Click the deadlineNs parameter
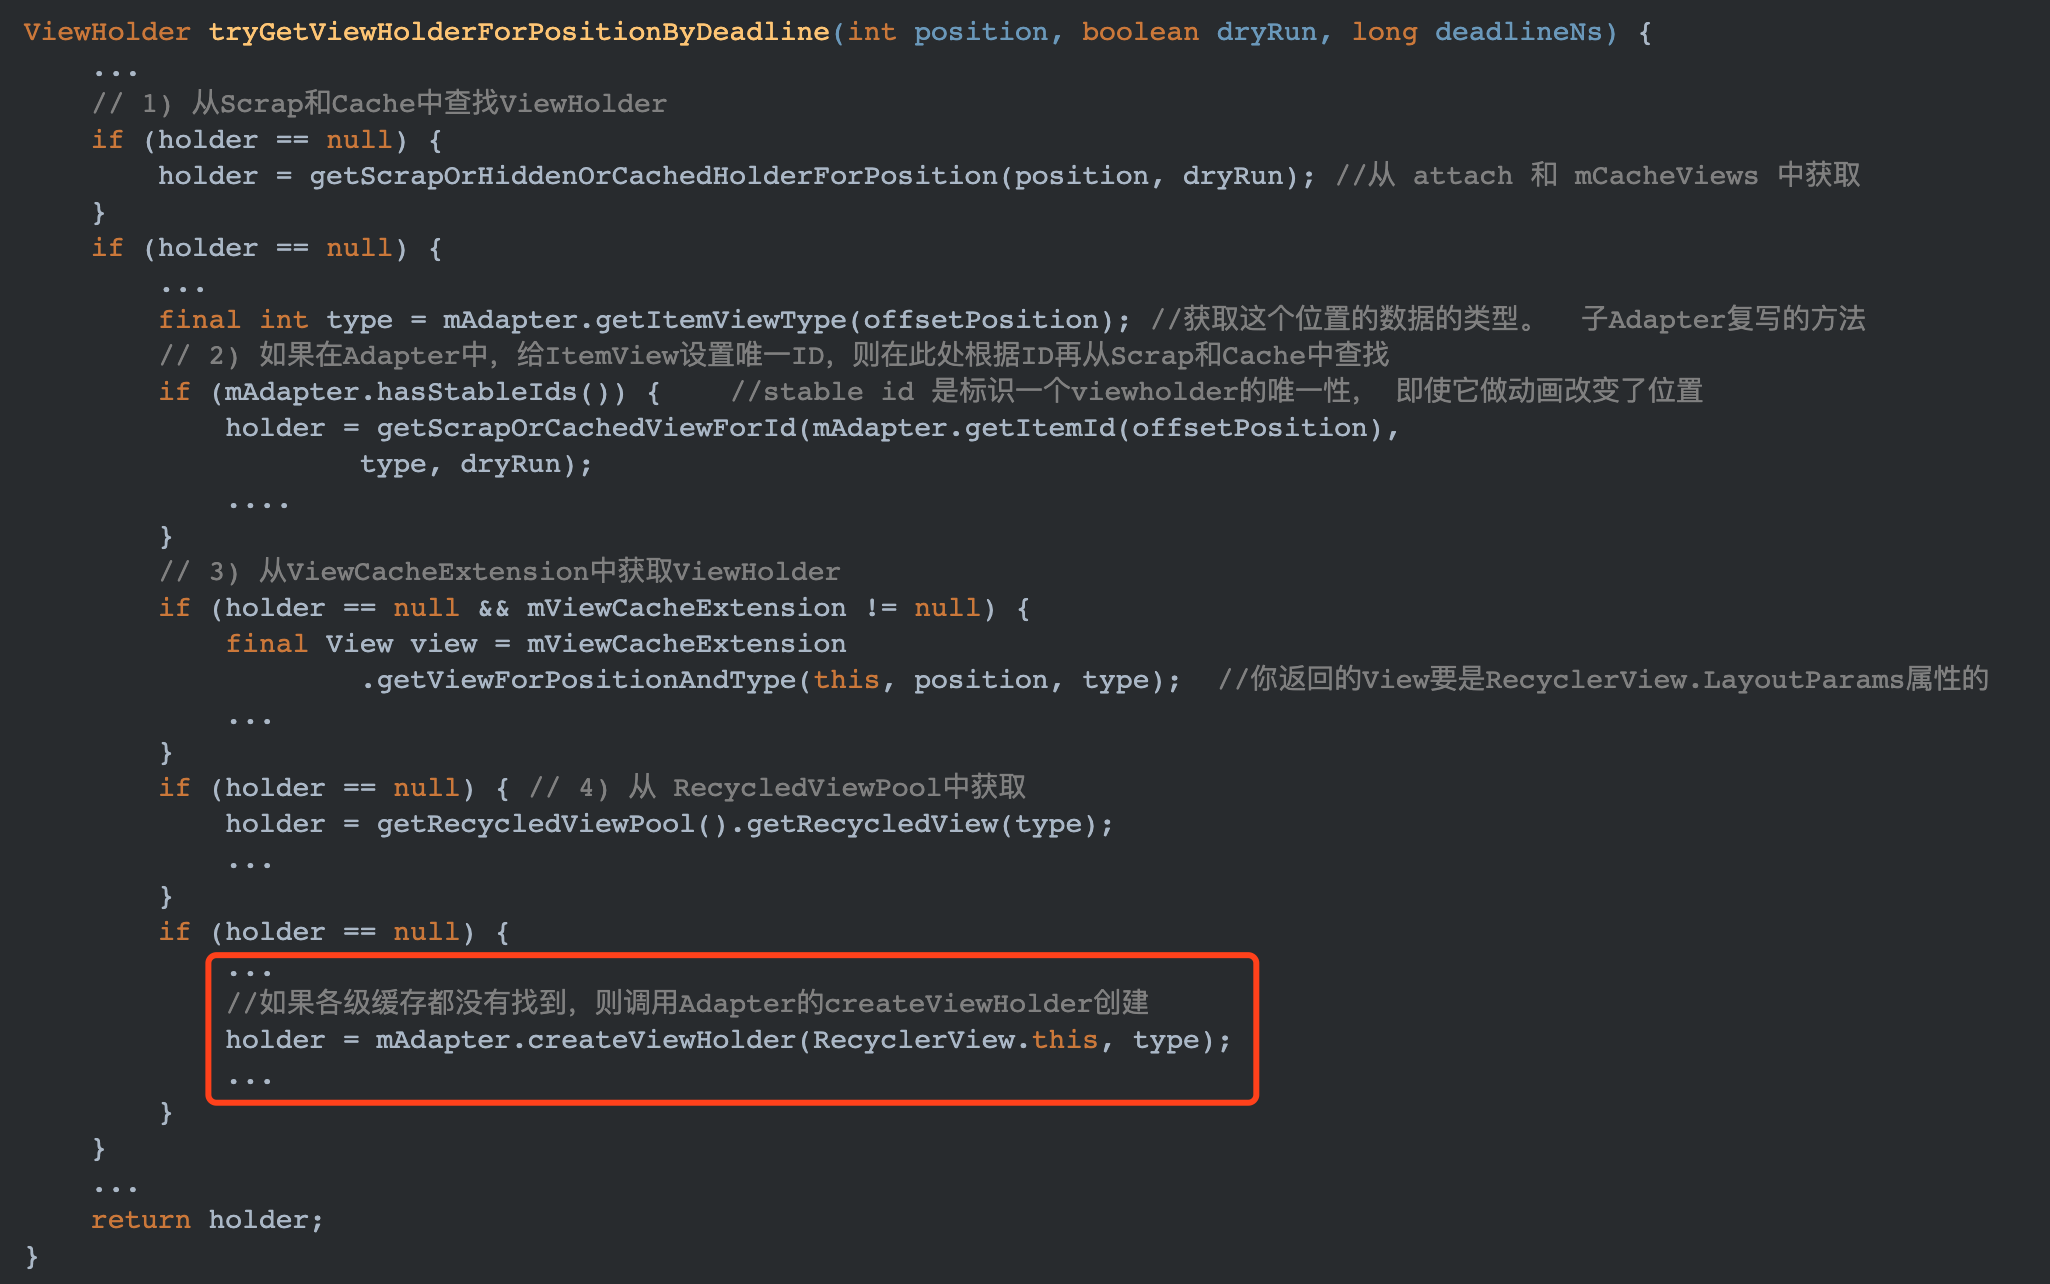This screenshot has width=2050, height=1284. tap(1518, 32)
